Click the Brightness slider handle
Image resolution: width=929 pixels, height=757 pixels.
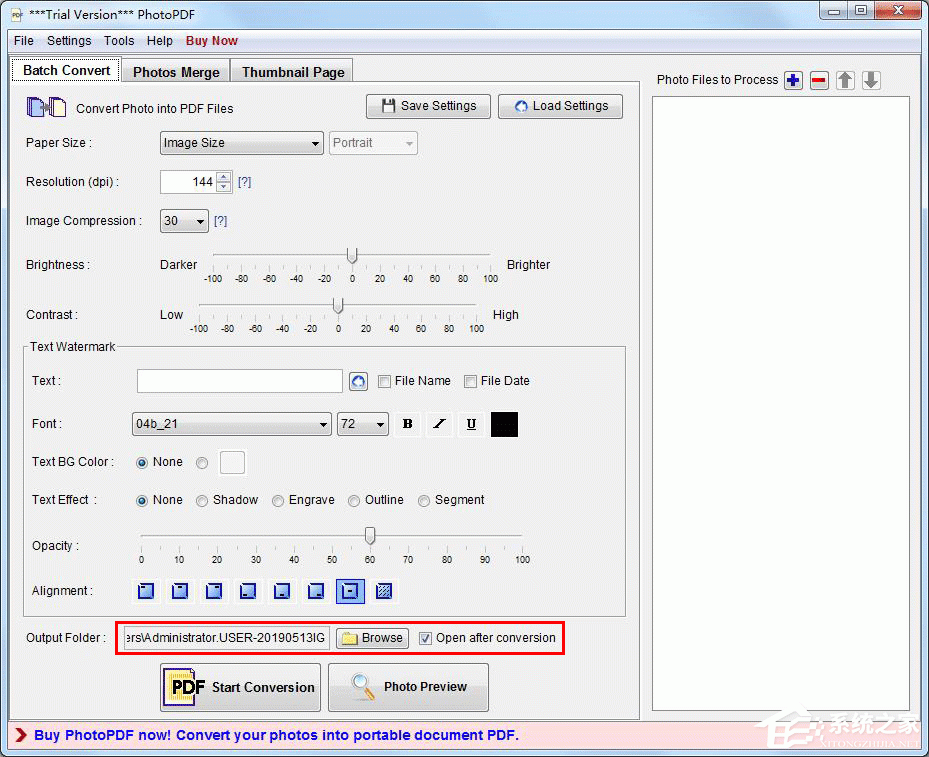point(352,256)
